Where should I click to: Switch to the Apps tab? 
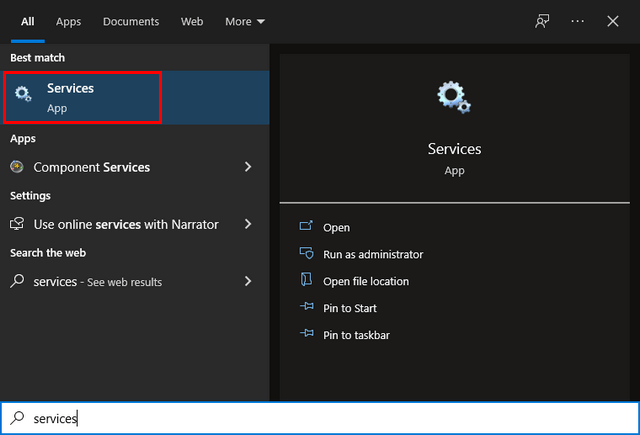(x=68, y=21)
